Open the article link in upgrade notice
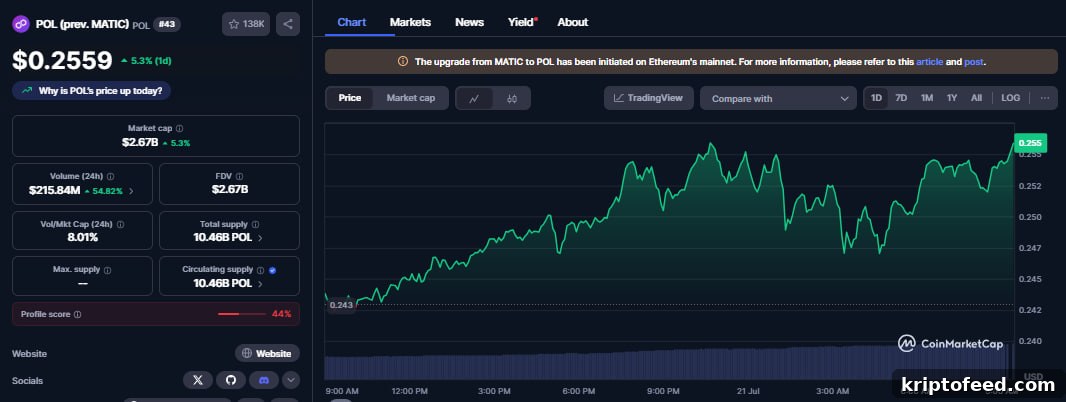 929,61
